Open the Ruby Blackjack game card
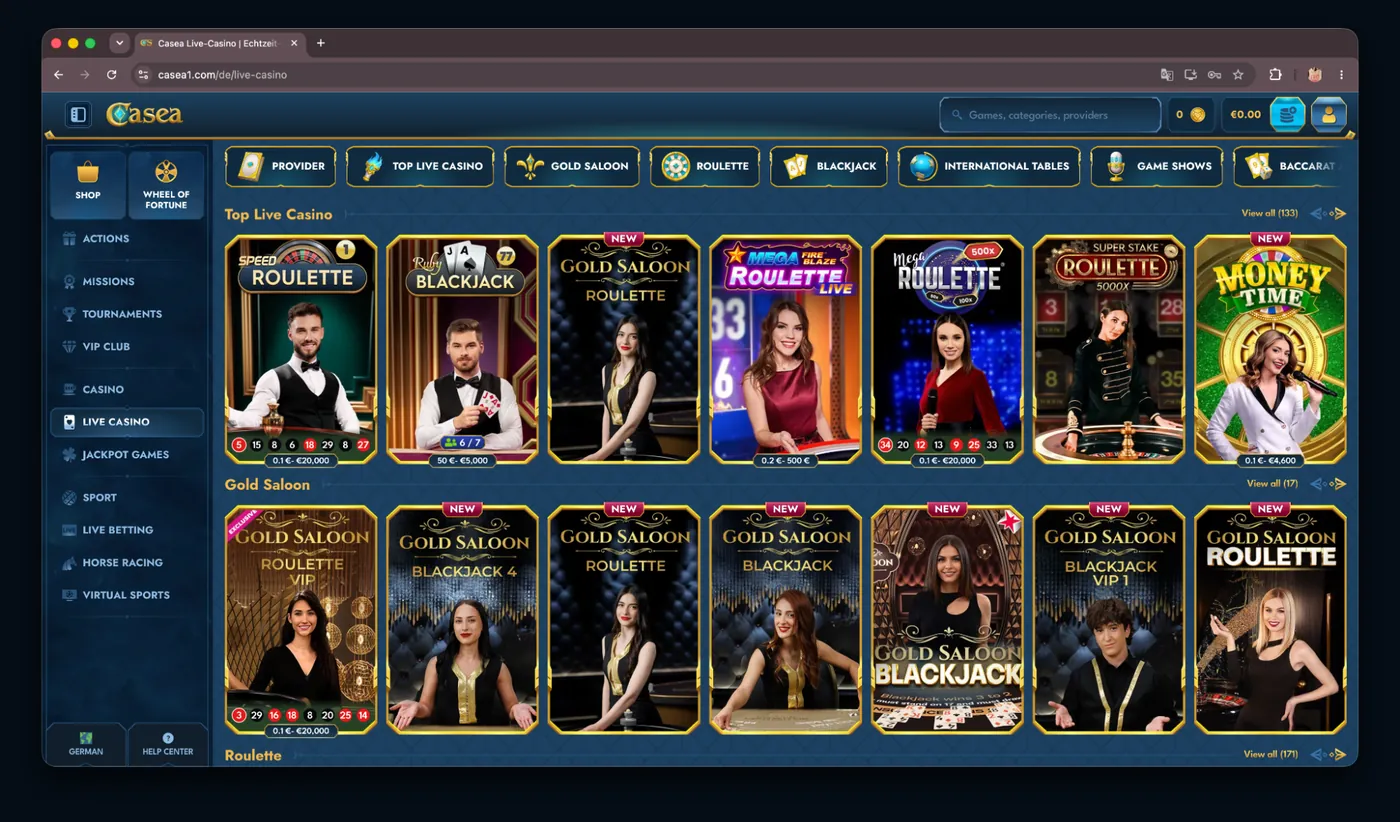 pos(463,349)
